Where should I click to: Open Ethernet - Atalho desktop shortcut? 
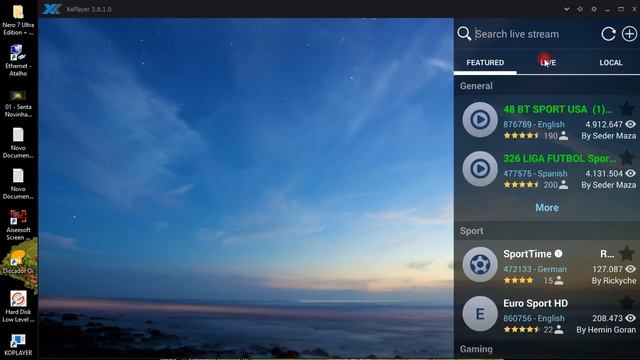[18, 60]
